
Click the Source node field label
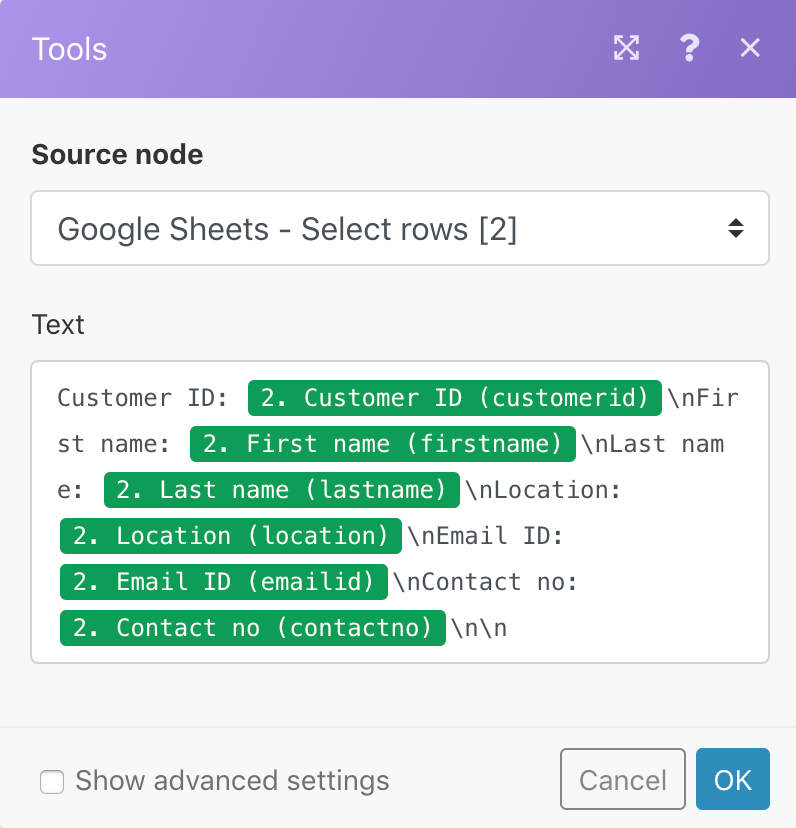click(x=117, y=155)
